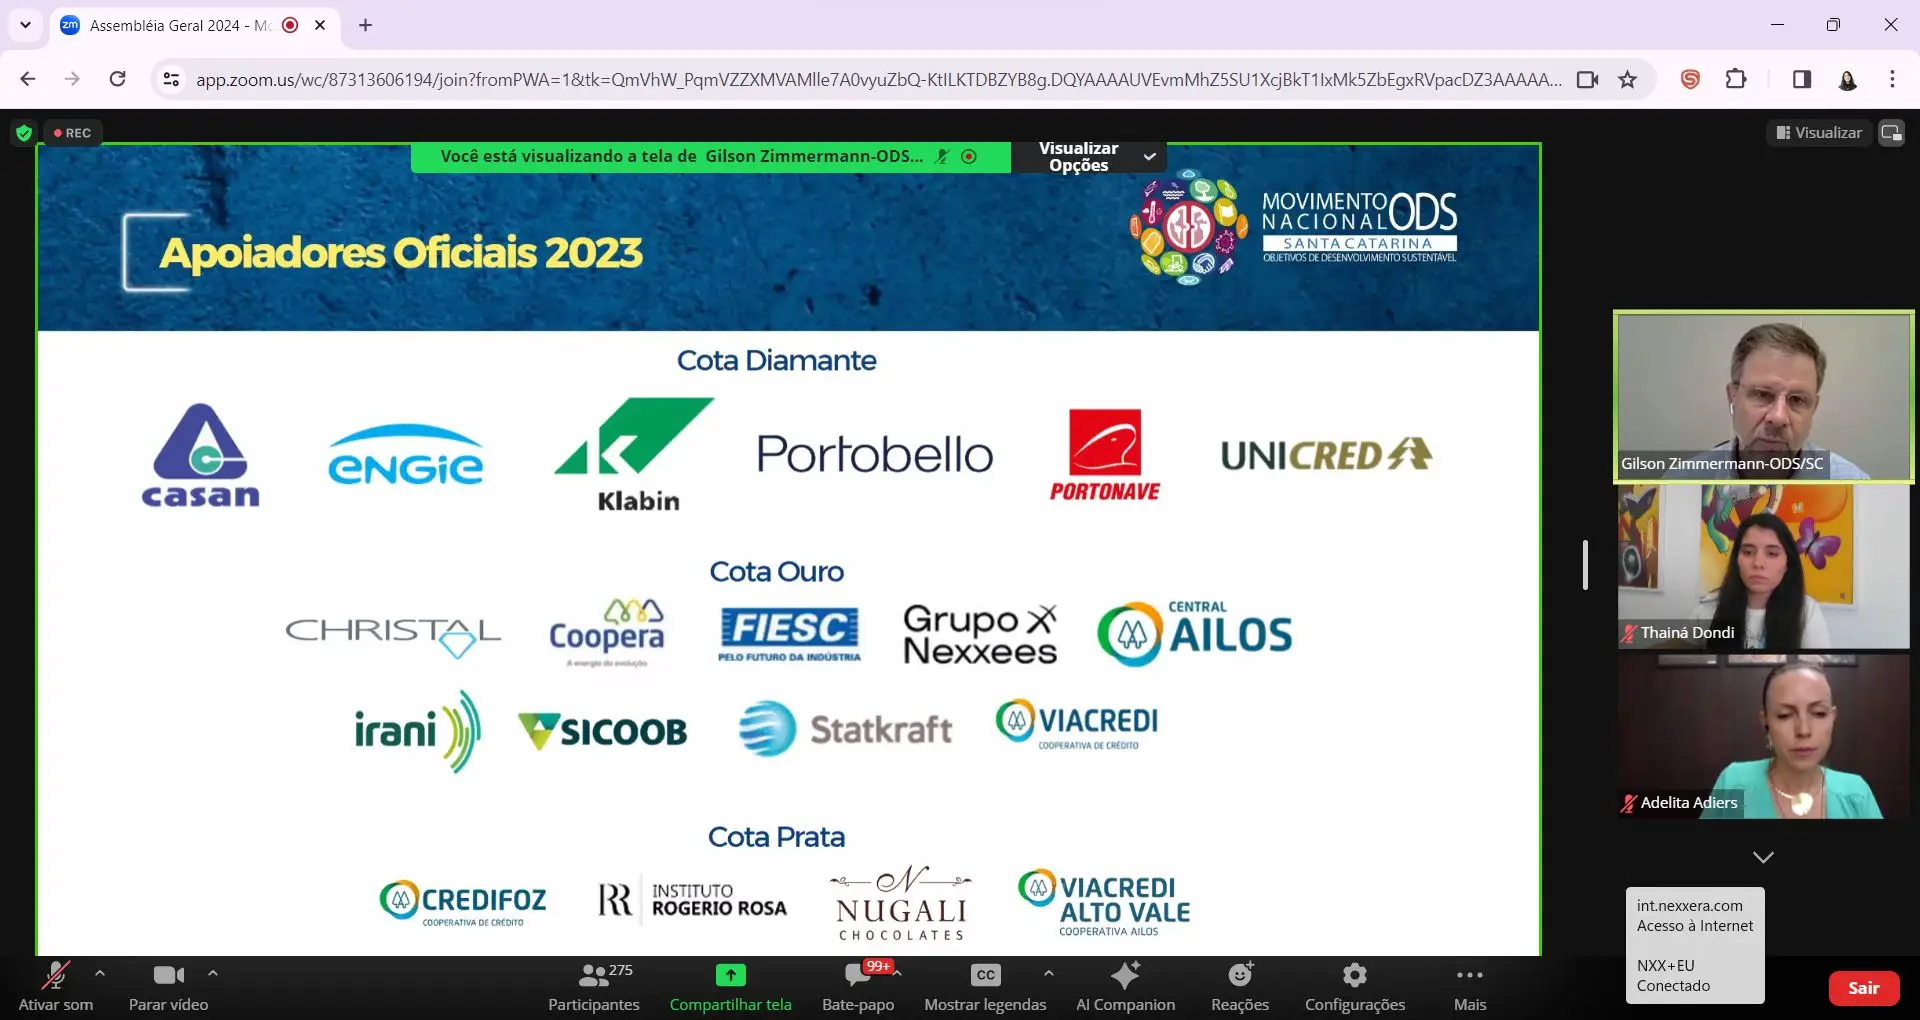Click the pop-out screen icon beside Visualizar

pos(1891,133)
